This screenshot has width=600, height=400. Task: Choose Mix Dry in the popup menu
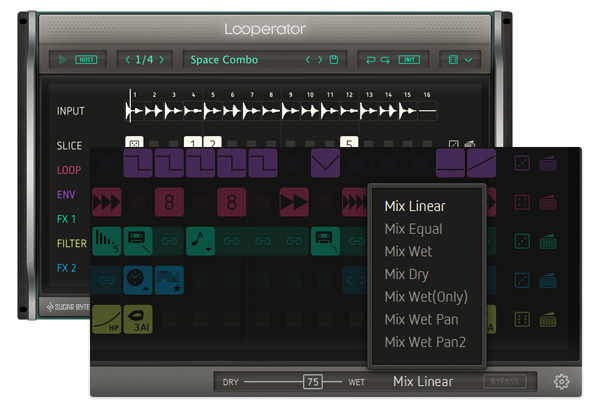click(x=407, y=274)
